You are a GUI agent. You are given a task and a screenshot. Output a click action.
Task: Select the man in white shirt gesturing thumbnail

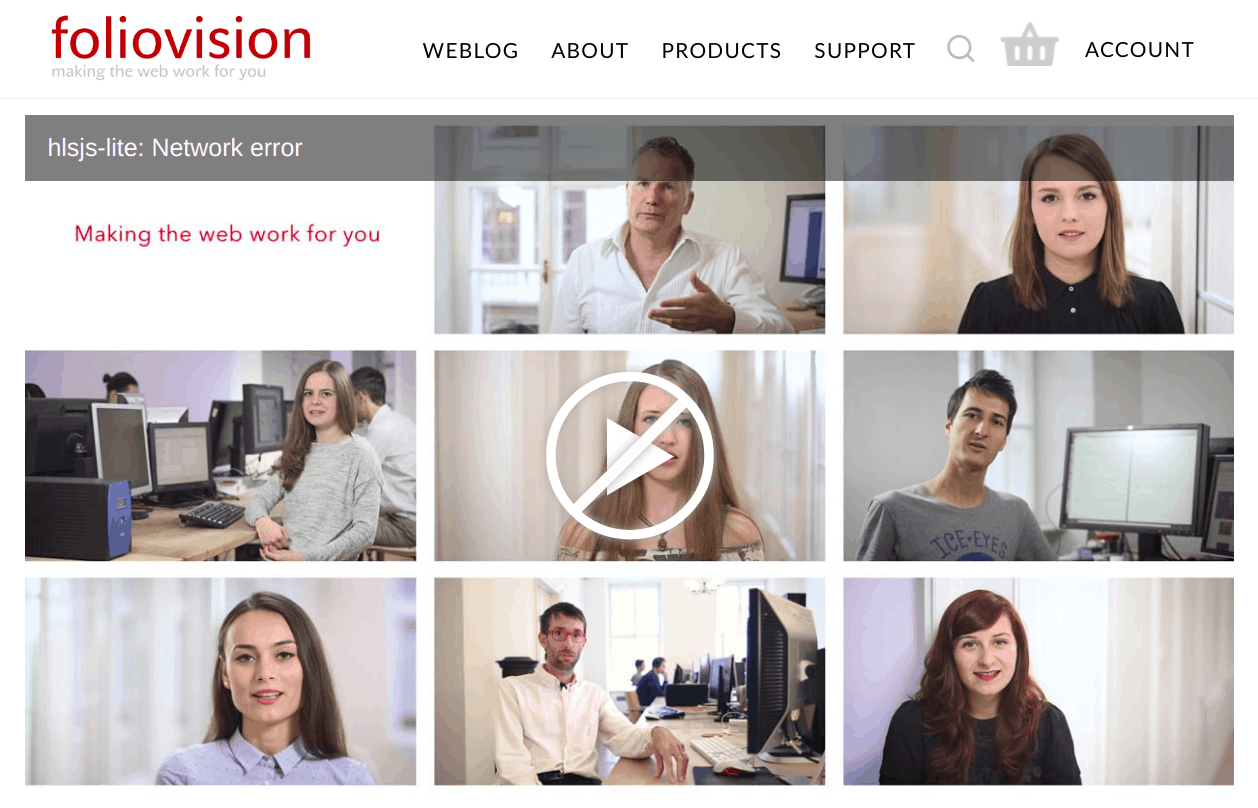630,230
